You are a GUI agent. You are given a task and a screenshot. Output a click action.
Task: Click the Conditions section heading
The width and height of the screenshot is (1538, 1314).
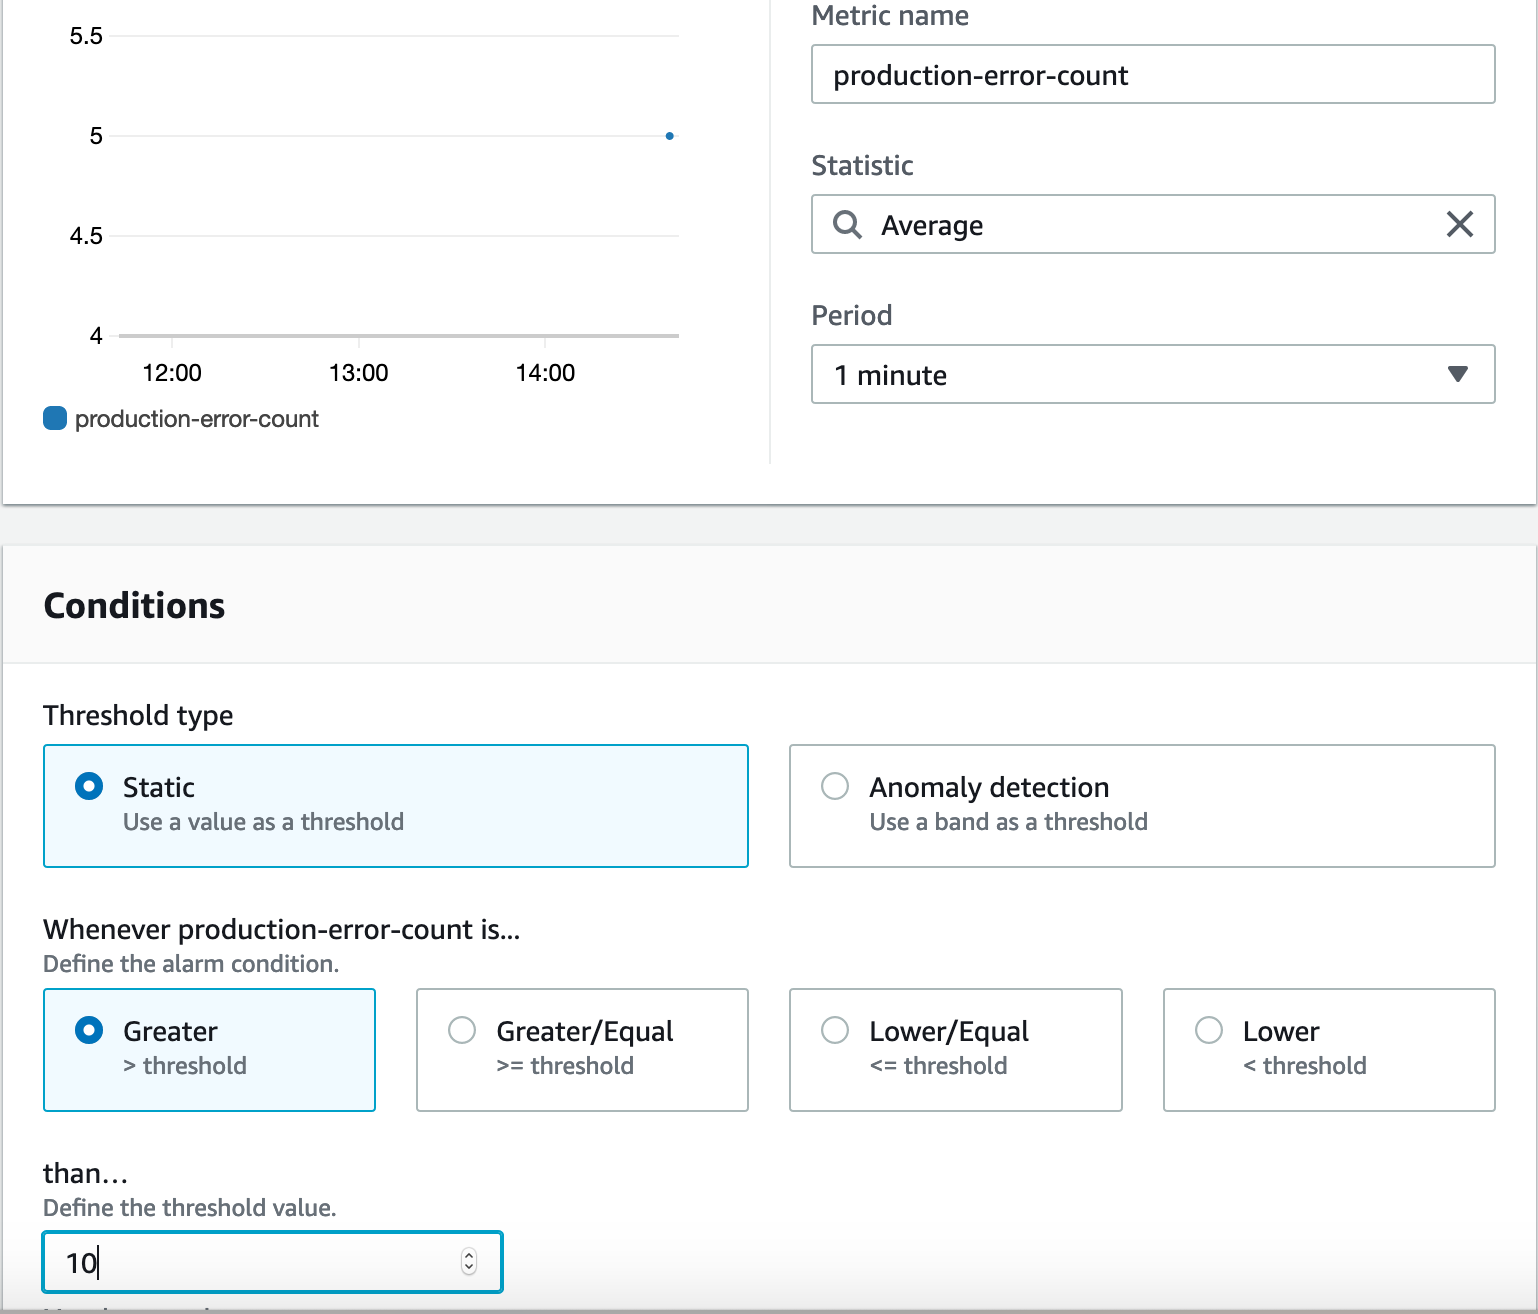pos(134,605)
